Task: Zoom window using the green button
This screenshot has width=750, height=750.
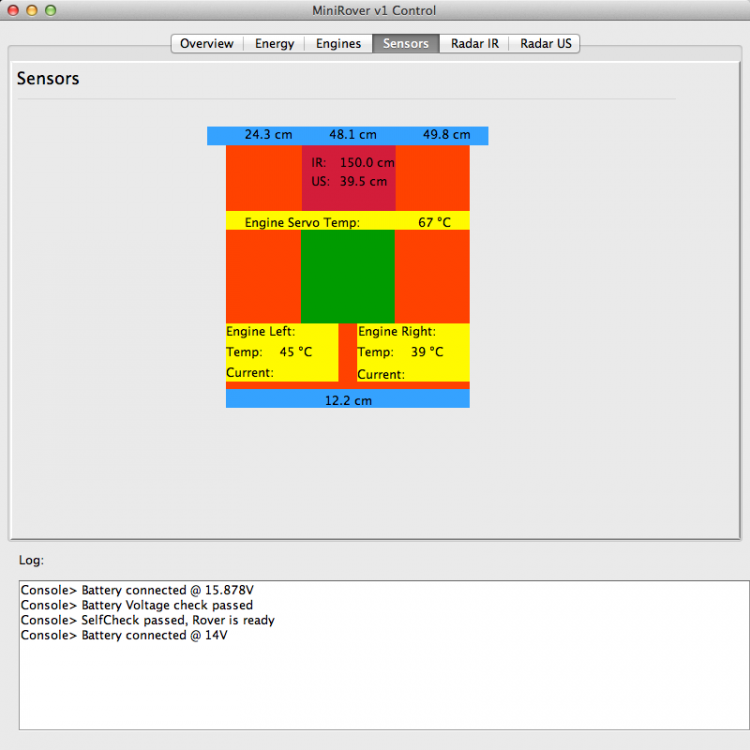Action: pos(51,10)
